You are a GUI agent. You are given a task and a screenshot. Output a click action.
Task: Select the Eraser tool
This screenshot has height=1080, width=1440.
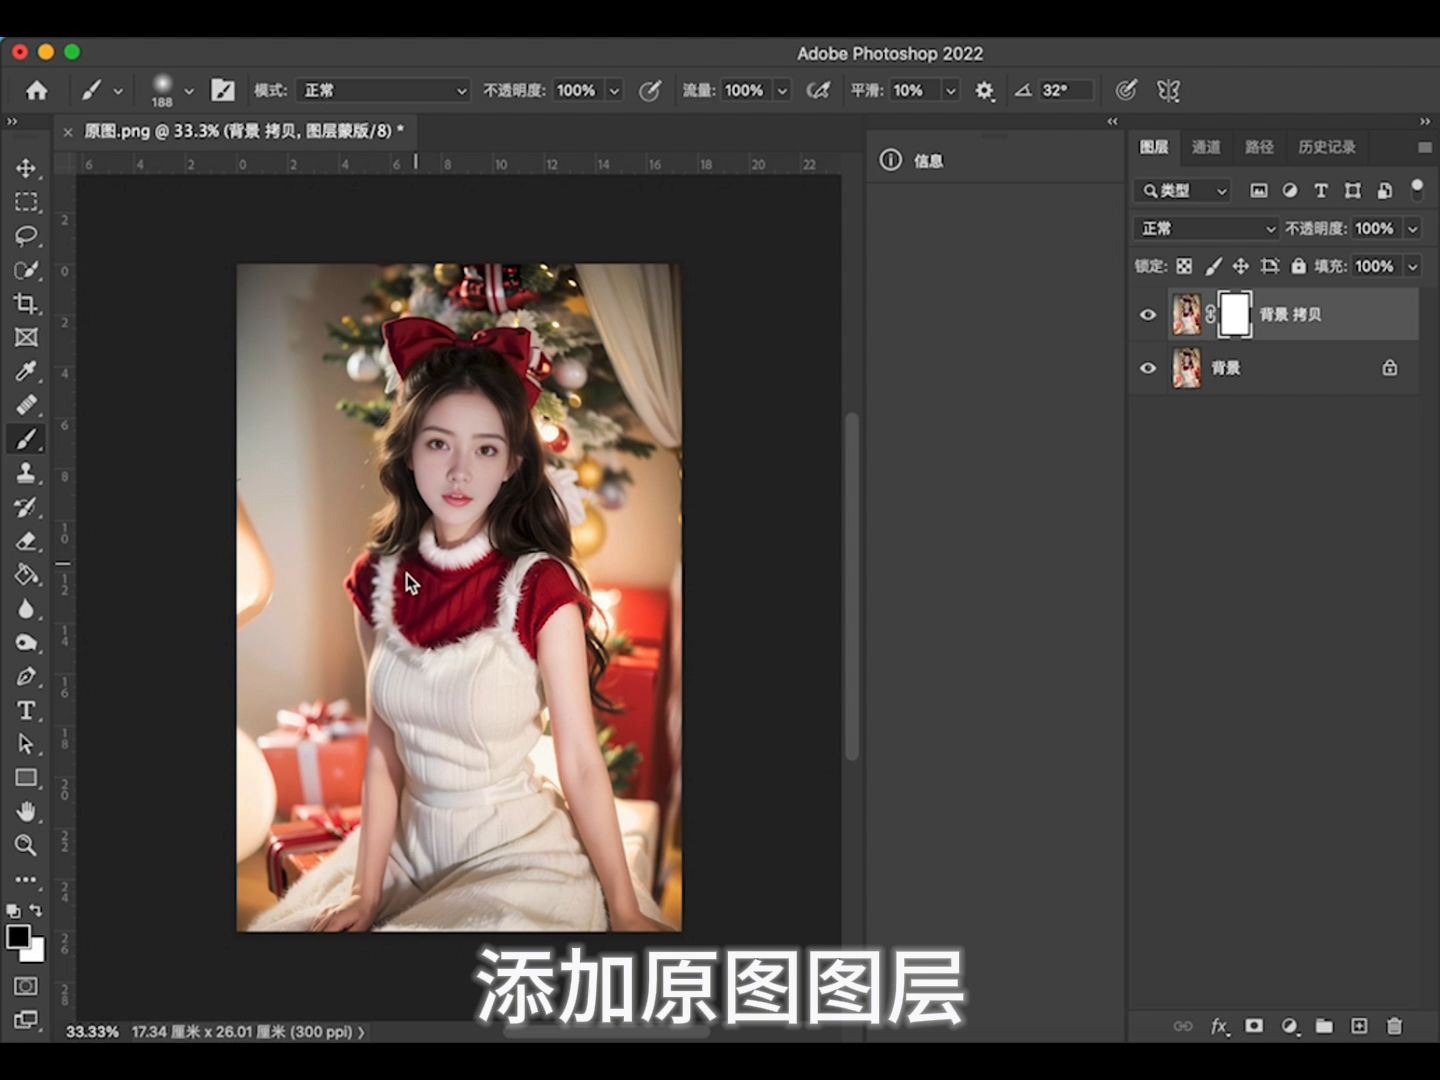click(x=26, y=541)
